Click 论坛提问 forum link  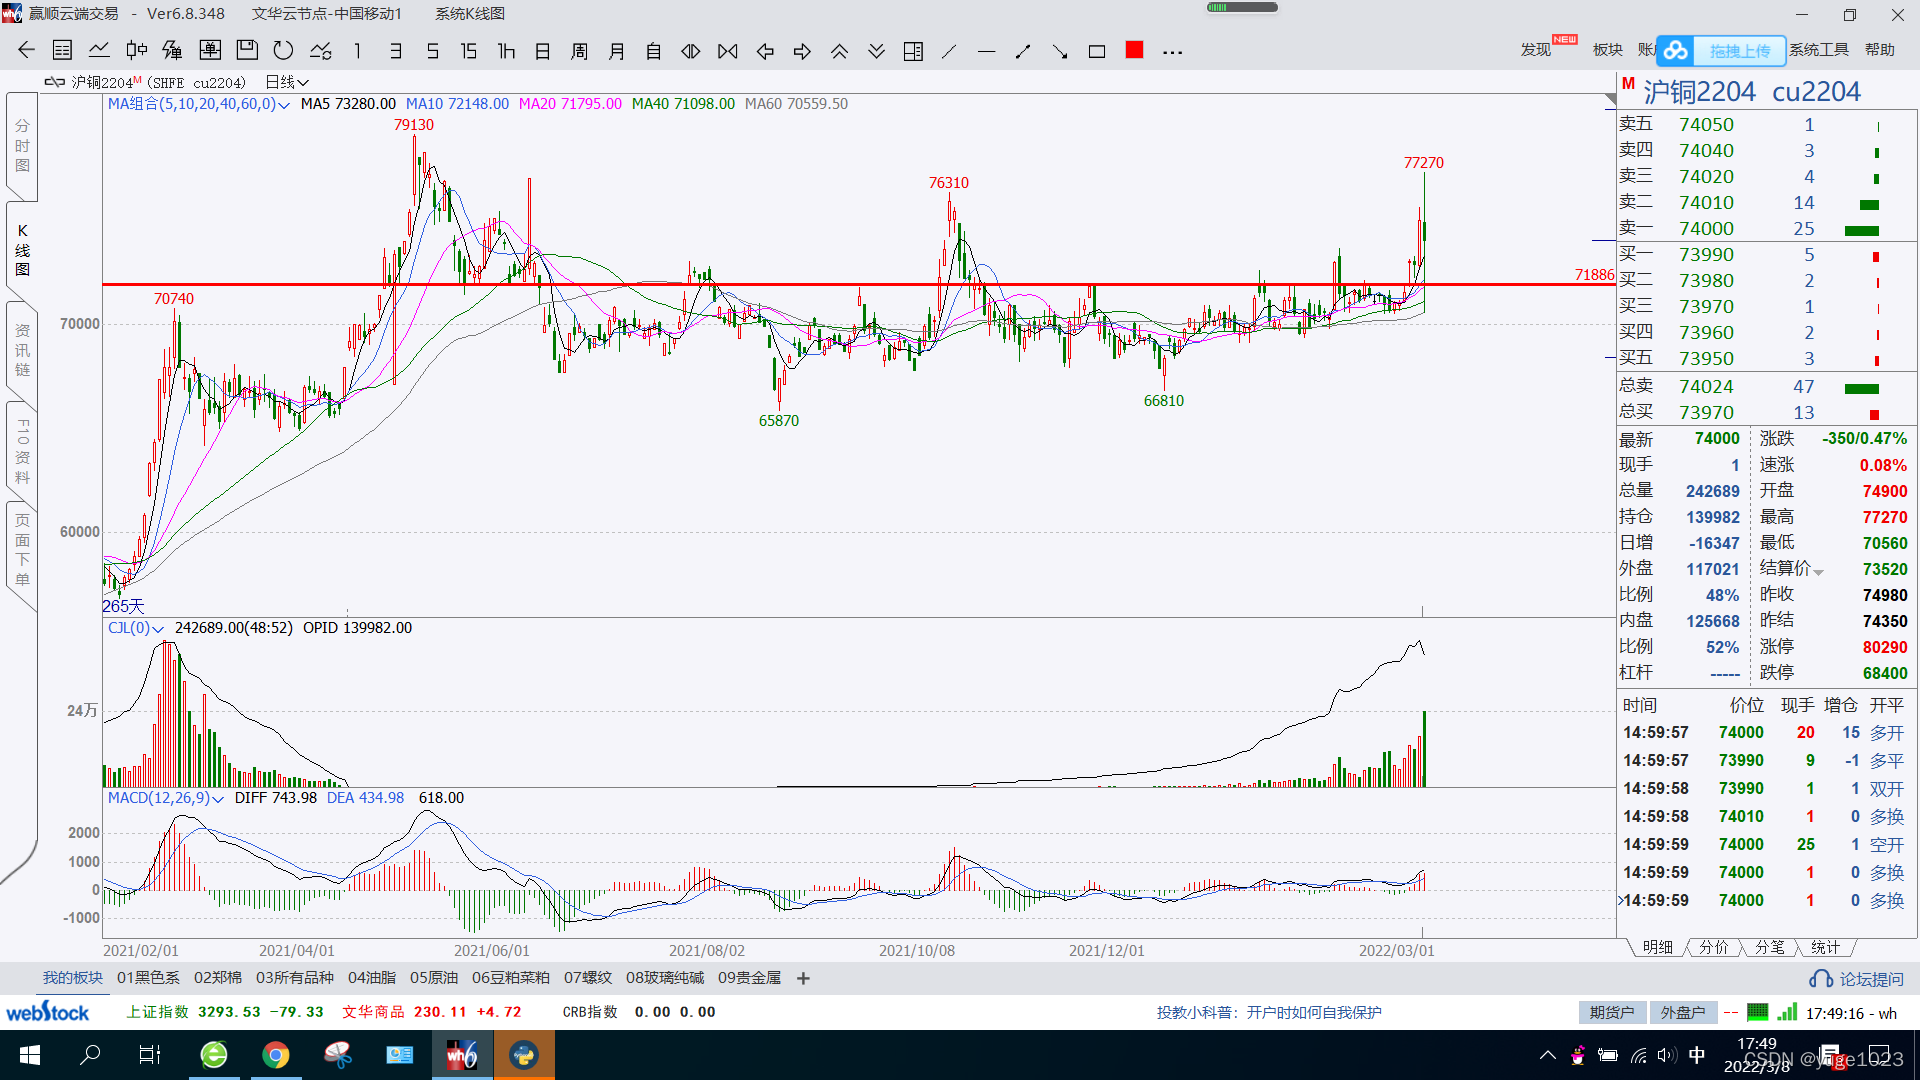click(1857, 979)
